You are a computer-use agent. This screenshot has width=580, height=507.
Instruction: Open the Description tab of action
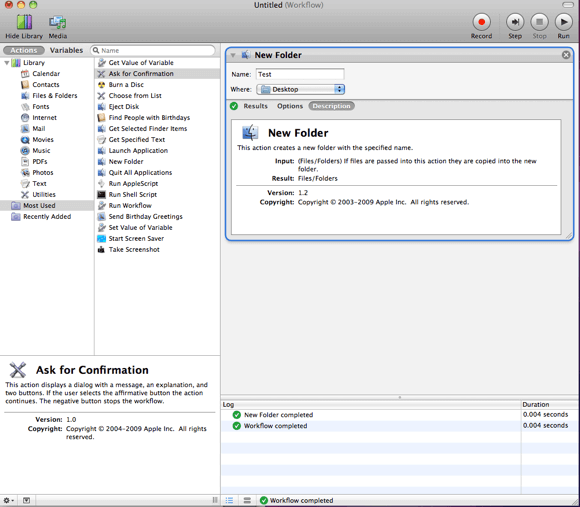331,106
